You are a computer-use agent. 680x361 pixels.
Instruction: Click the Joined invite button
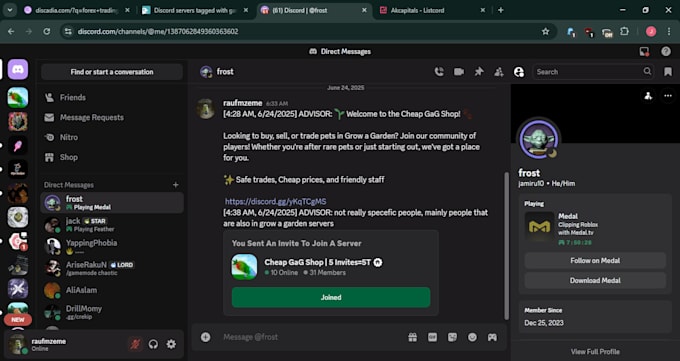coord(331,297)
